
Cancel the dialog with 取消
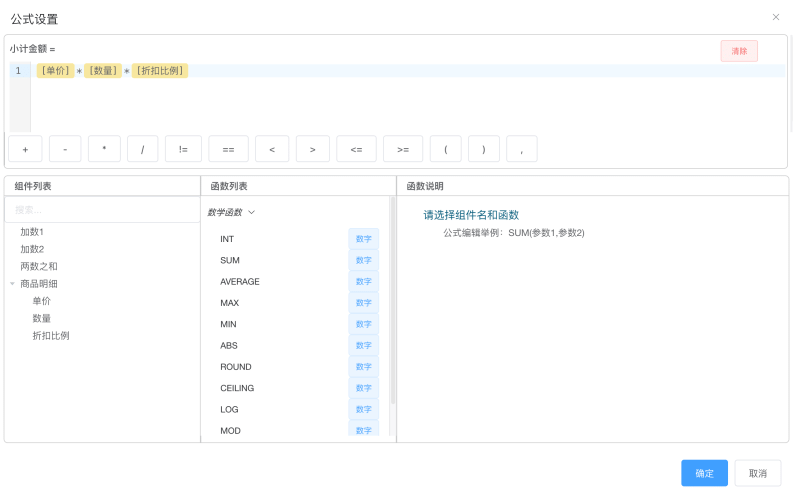pos(757,473)
